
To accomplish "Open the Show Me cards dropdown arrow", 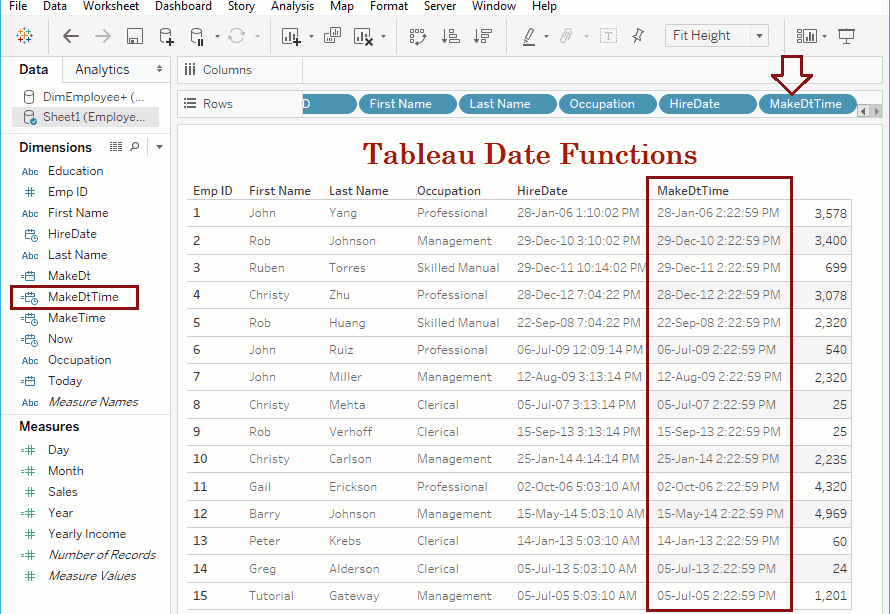I will 824,37.
